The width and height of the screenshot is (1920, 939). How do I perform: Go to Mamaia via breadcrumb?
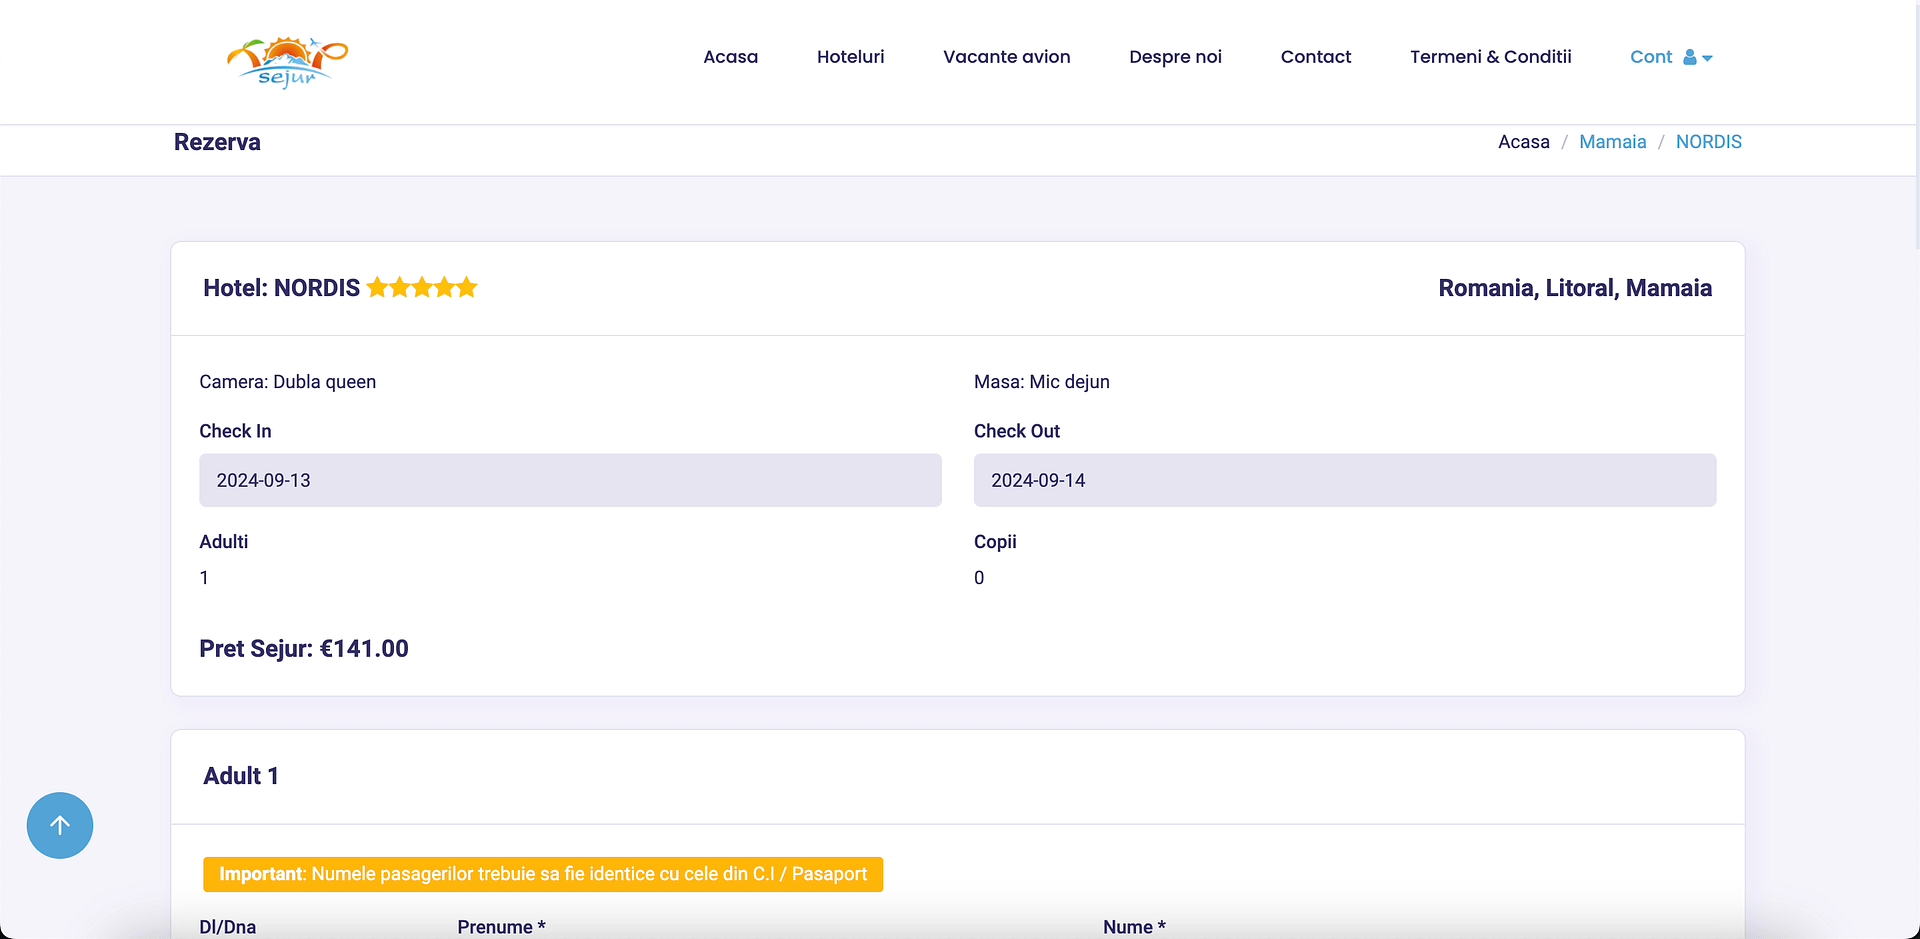click(1612, 141)
